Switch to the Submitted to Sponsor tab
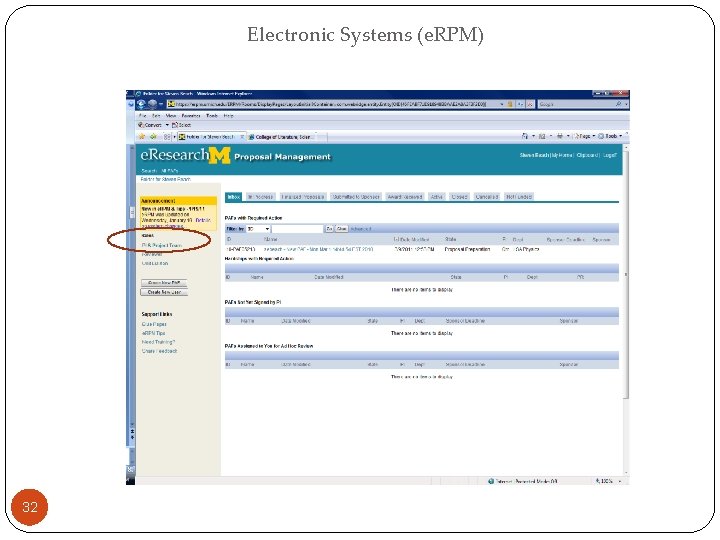Image resolution: width=720 pixels, height=540 pixels. click(356, 197)
